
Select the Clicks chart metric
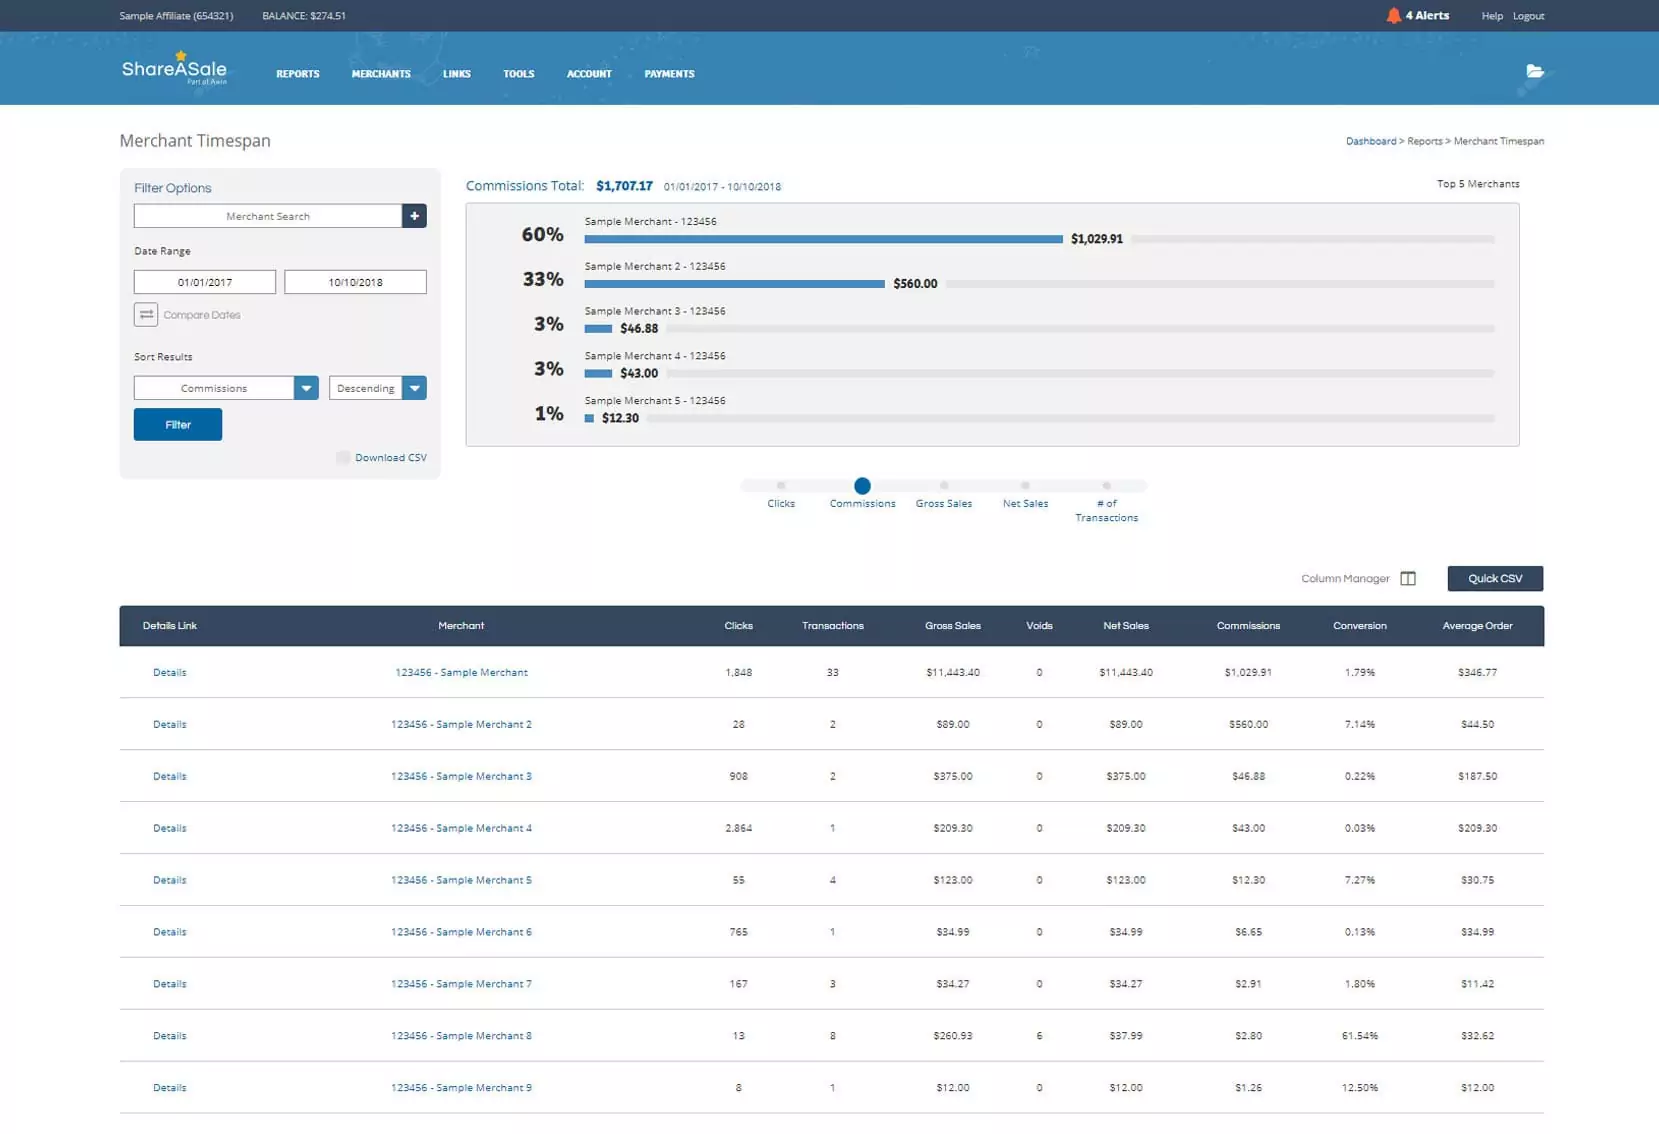coord(781,486)
